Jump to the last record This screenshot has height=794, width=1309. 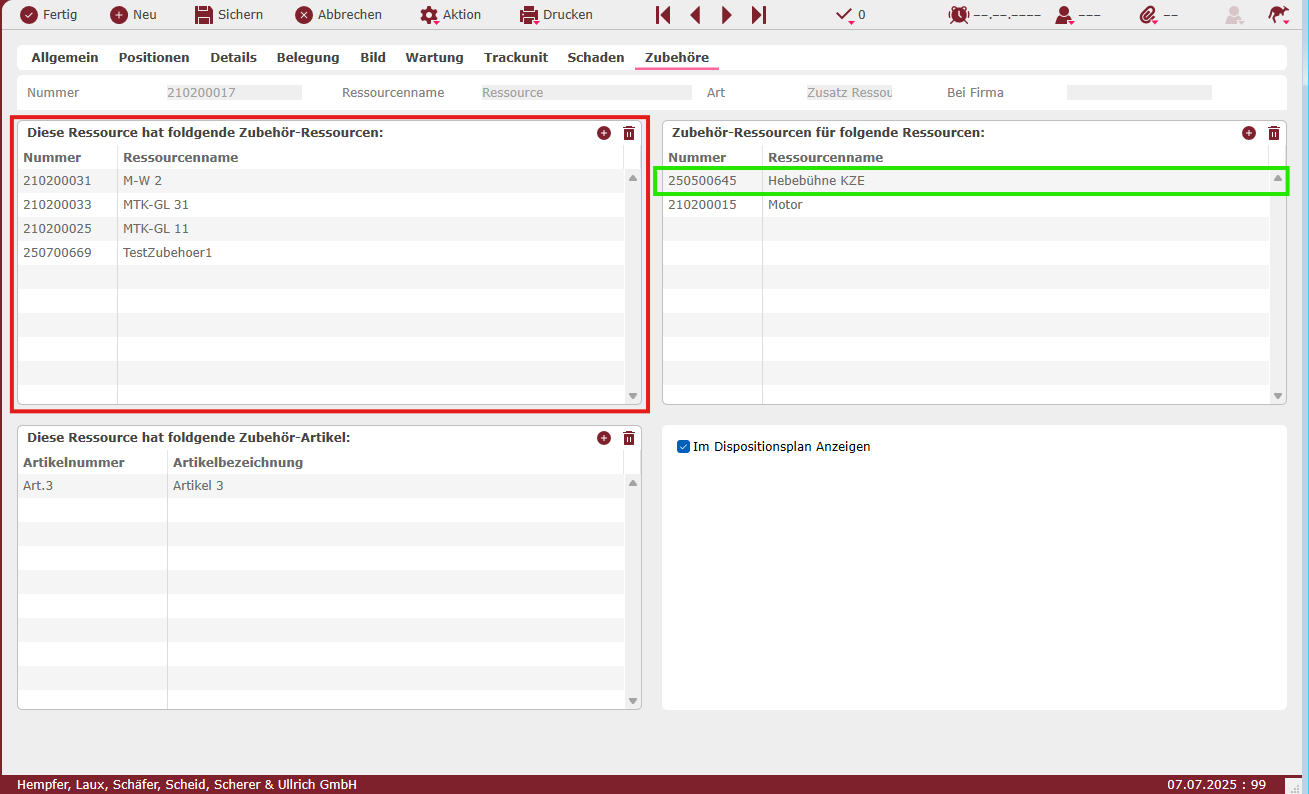pos(759,15)
